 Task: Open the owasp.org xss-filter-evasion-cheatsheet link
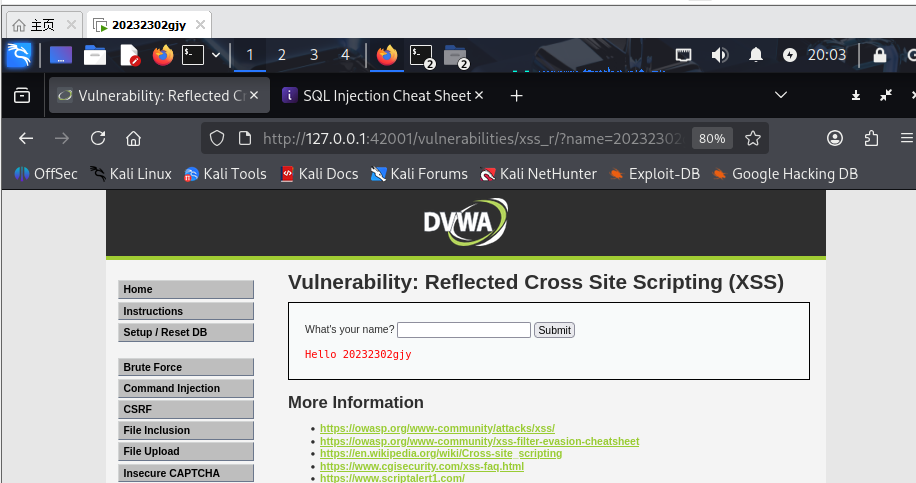tap(480, 441)
